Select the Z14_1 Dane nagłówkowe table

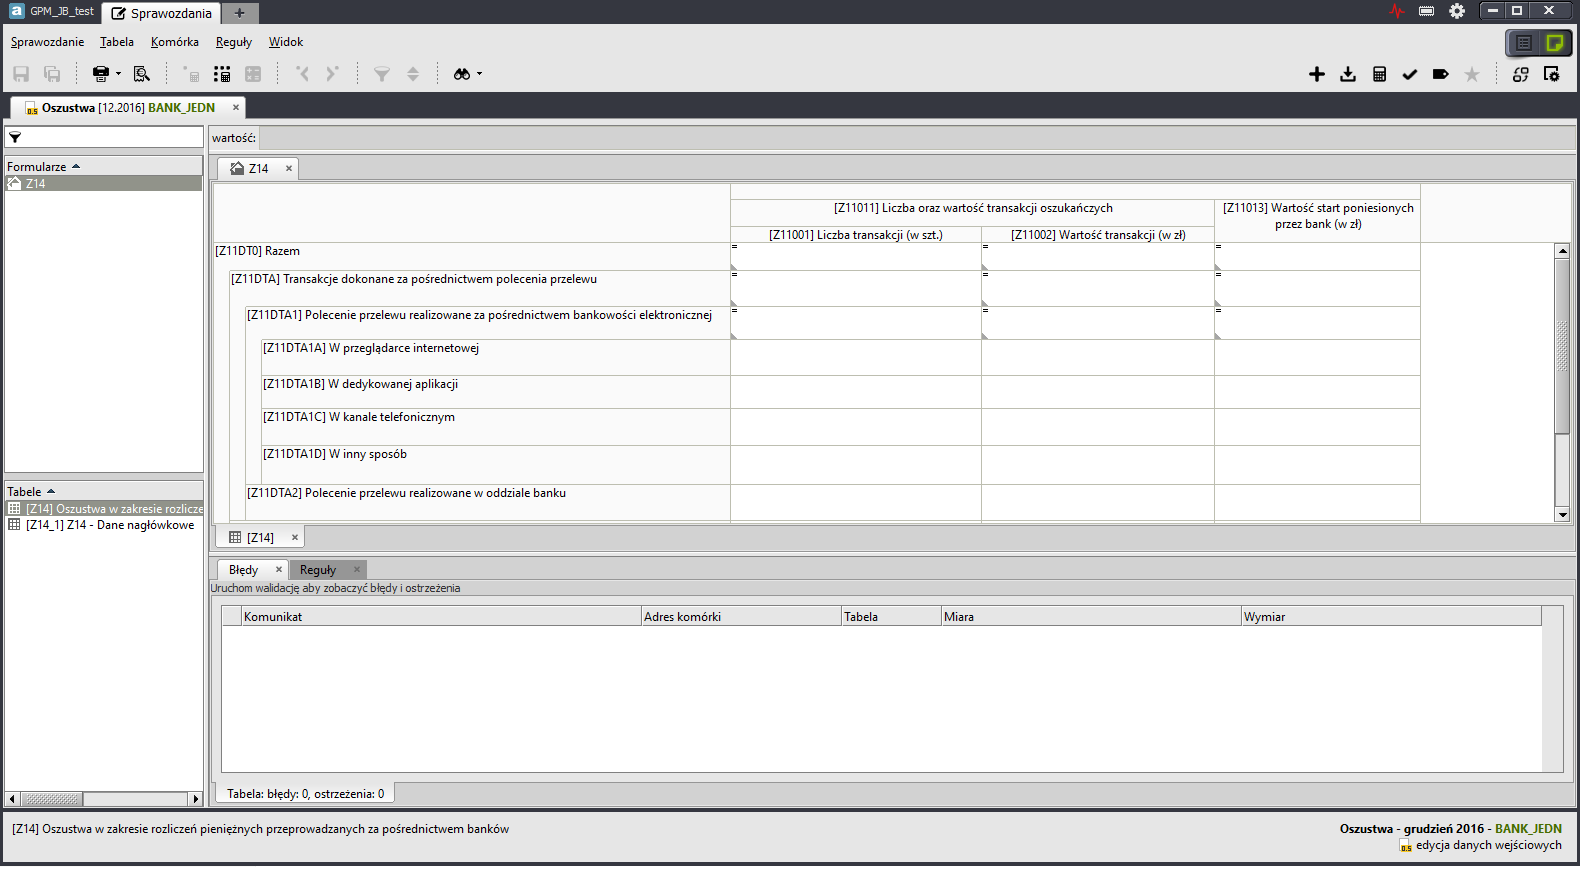[109, 525]
